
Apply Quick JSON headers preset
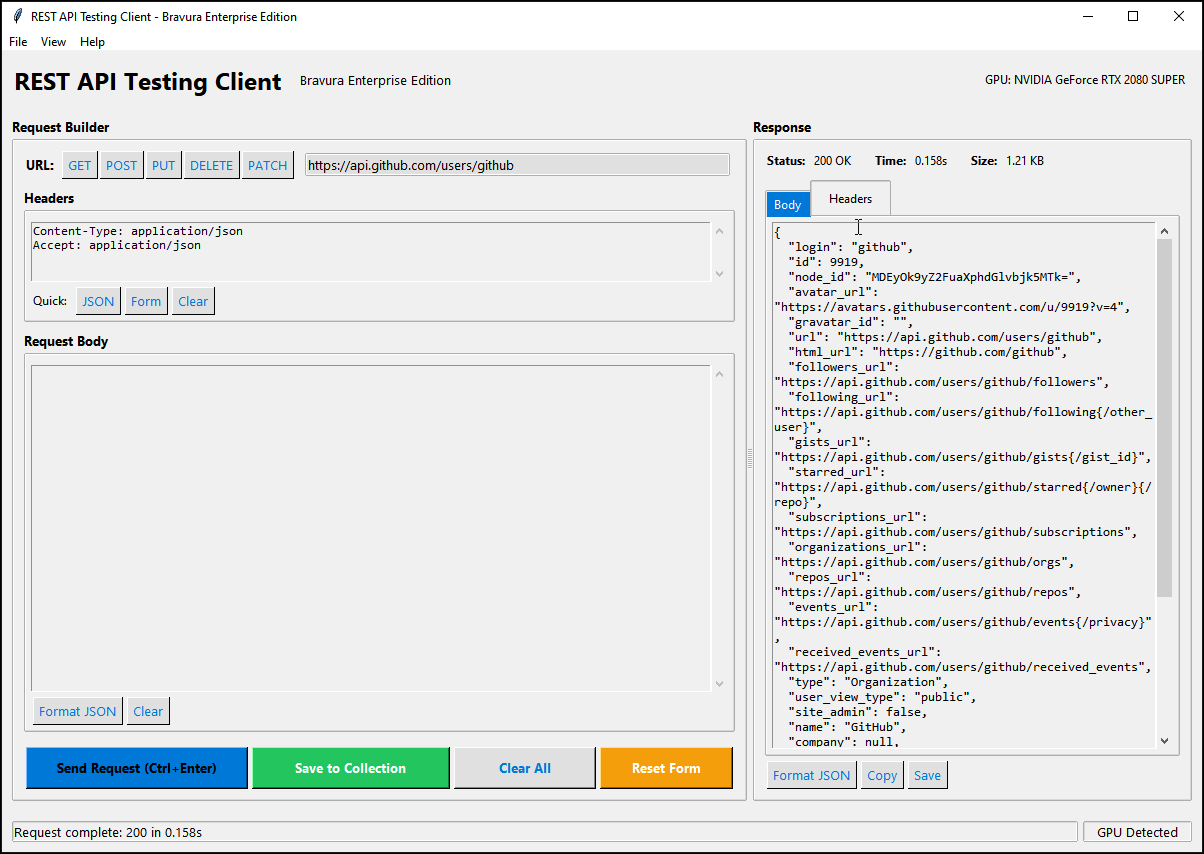(97, 300)
